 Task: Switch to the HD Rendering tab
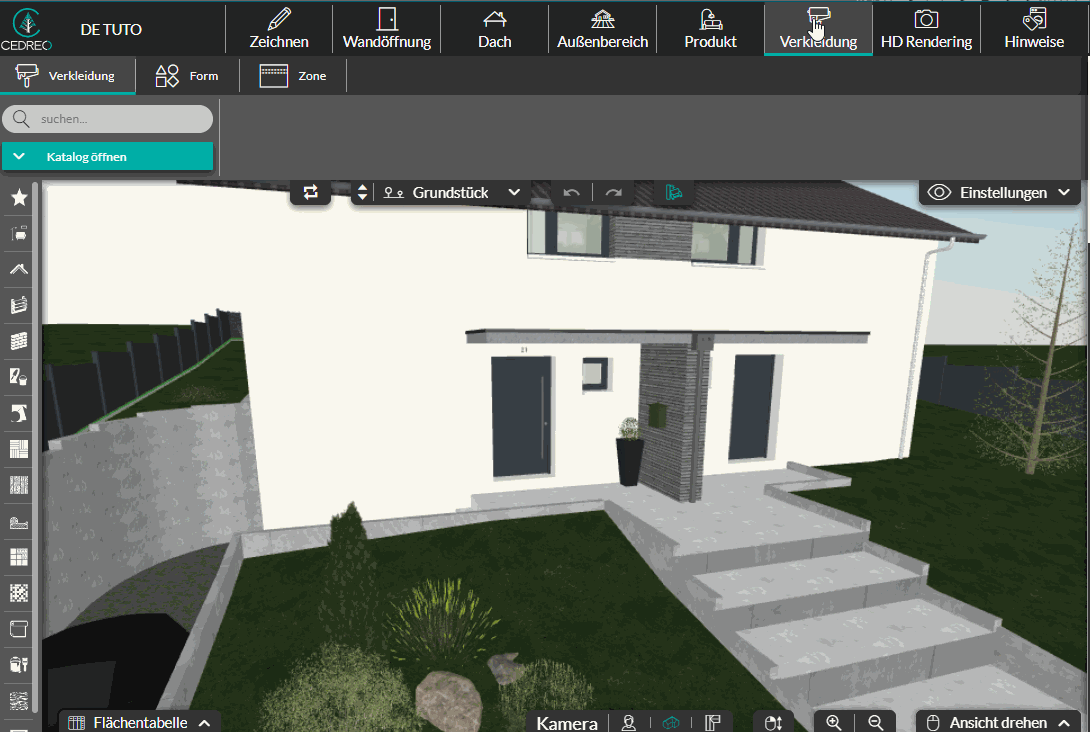926,29
